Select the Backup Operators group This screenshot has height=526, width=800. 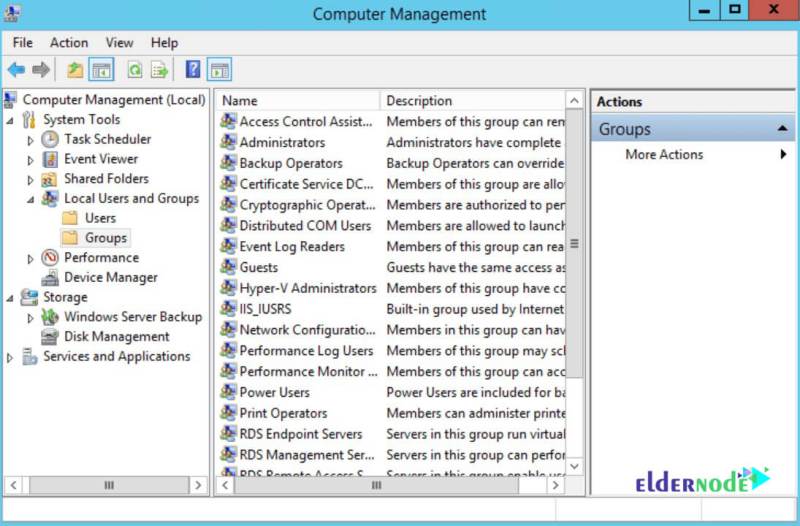[291, 163]
